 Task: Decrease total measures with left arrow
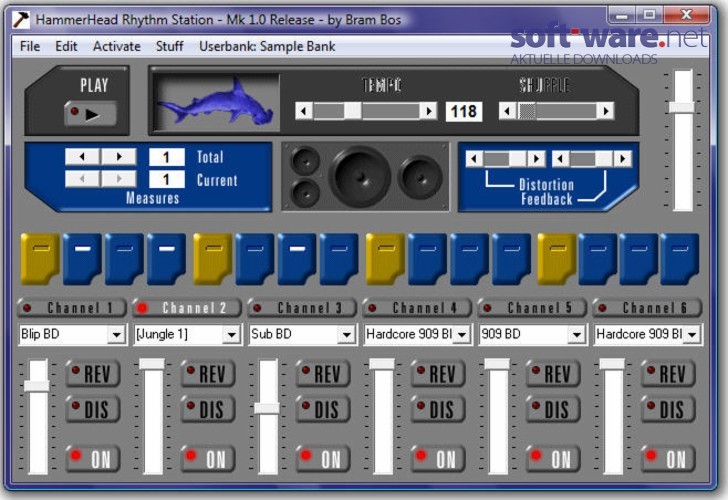pos(82,157)
